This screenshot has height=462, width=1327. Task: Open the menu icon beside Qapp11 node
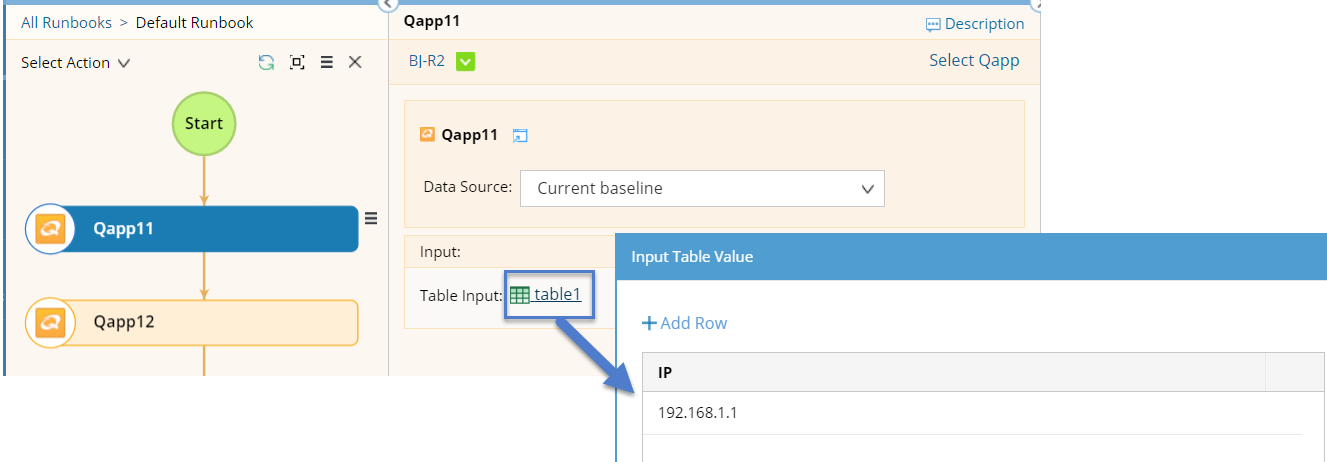tap(371, 218)
